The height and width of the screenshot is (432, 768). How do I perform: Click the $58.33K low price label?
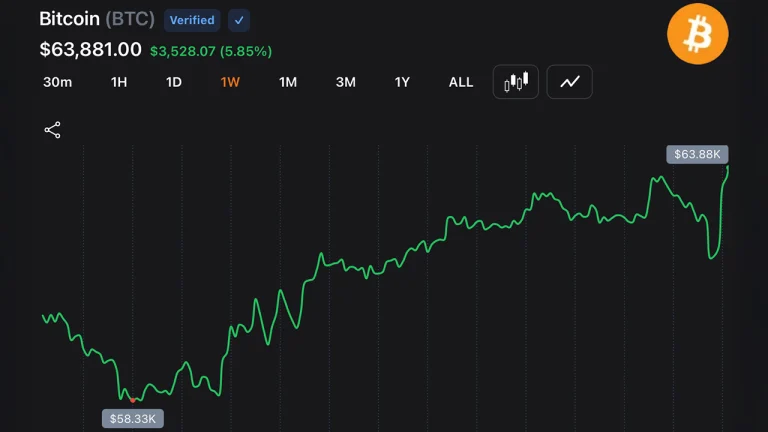point(133,419)
